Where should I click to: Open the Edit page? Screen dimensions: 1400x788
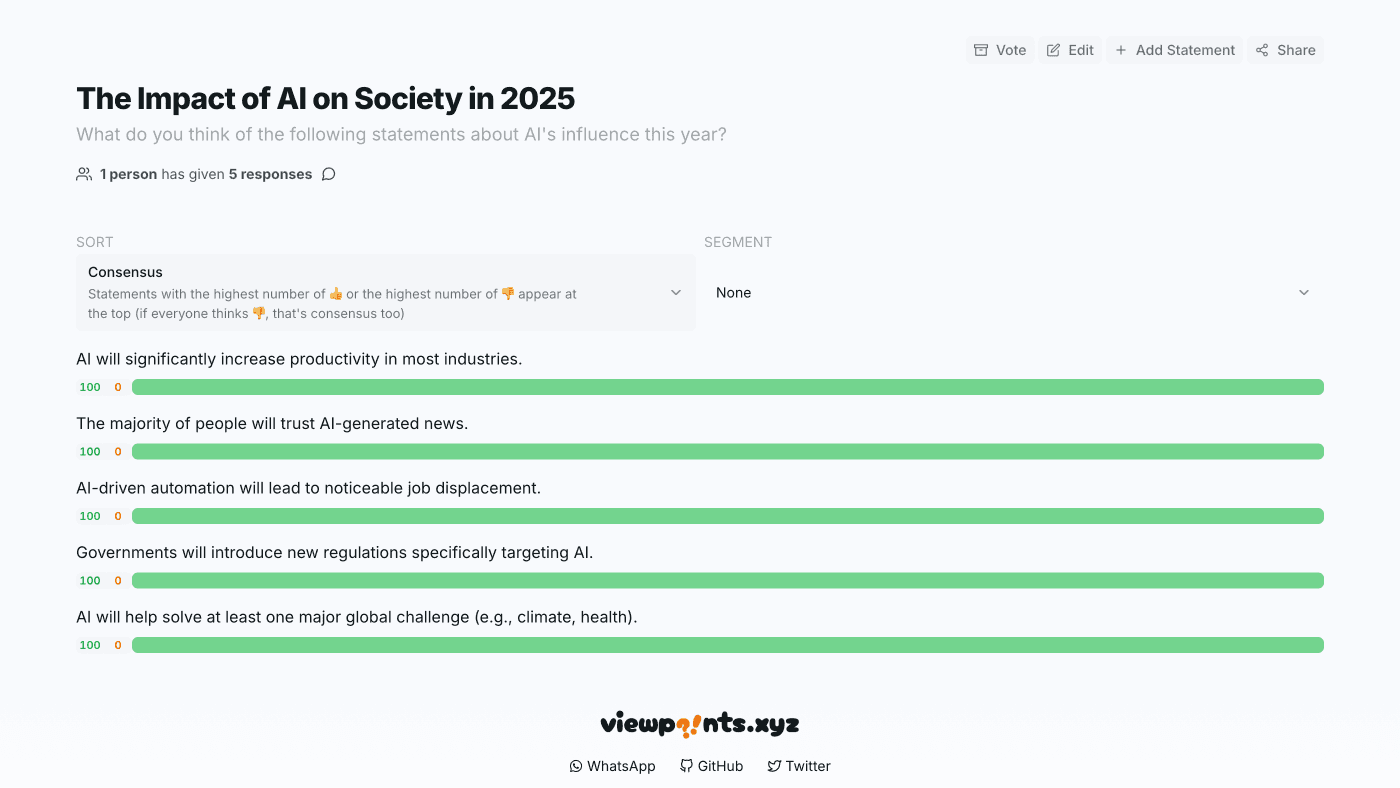click(x=1069, y=49)
